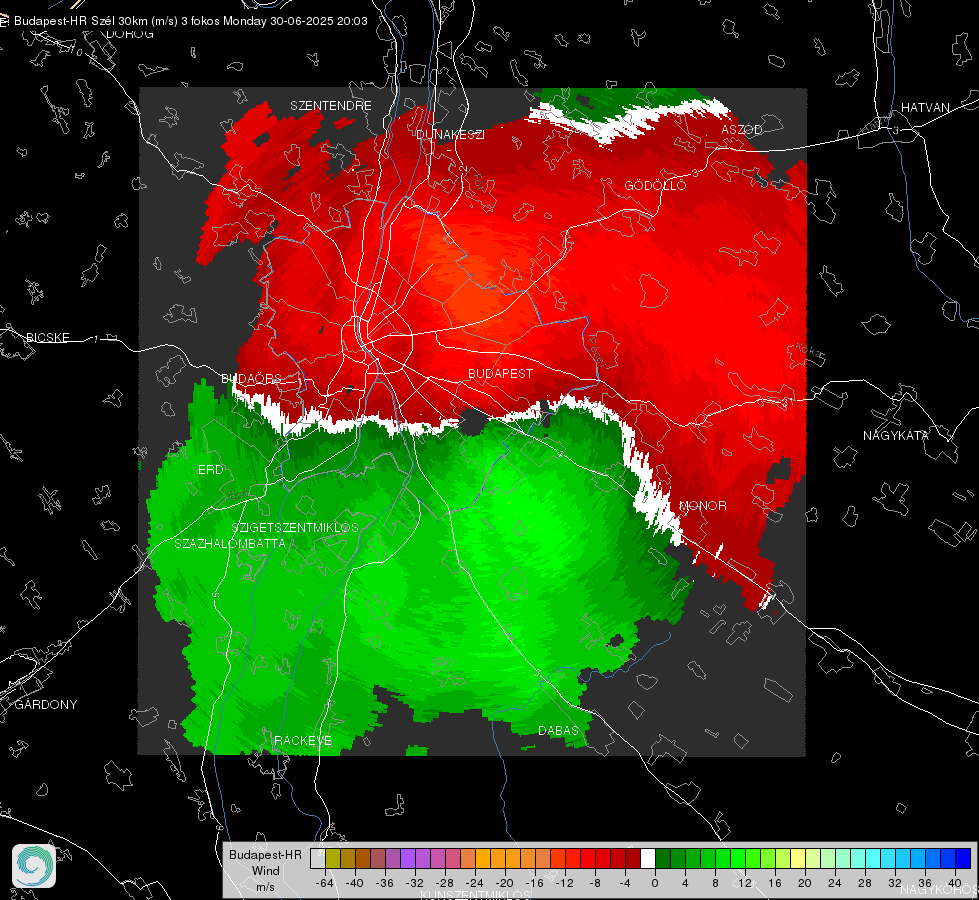Click the 'GARDONY' town label

pyautogui.click(x=46, y=705)
